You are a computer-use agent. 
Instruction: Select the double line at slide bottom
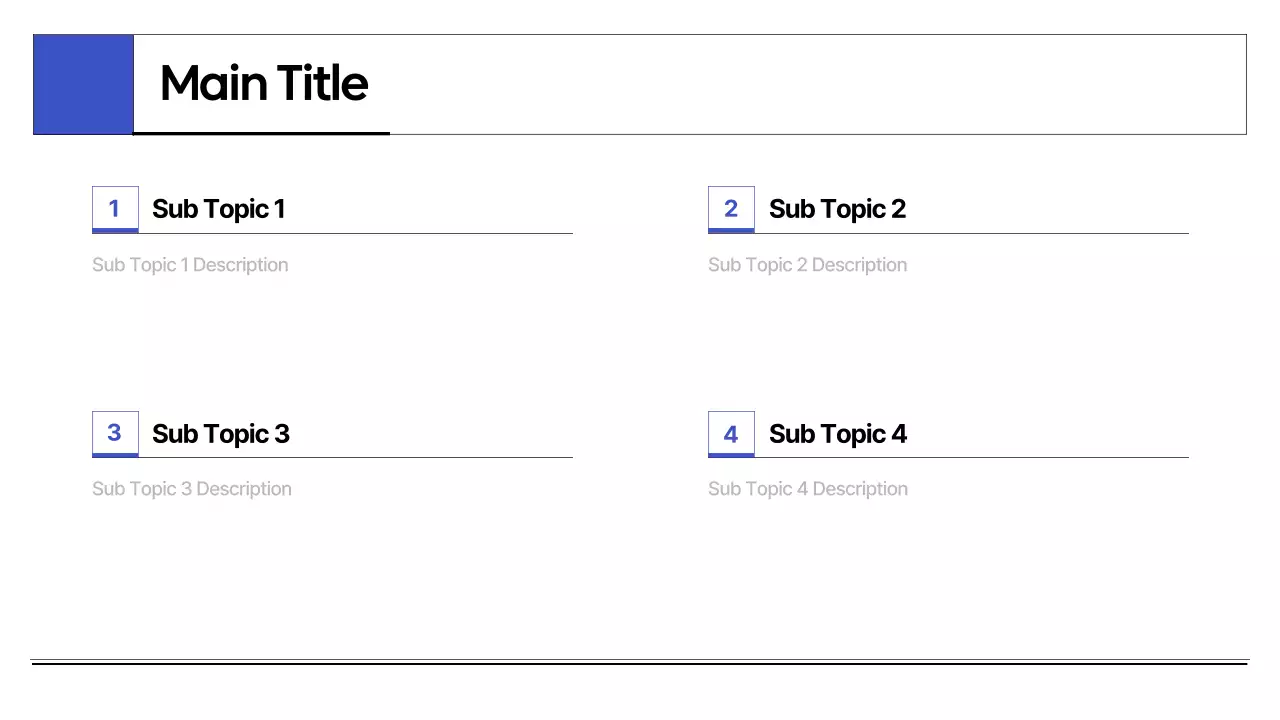[640, 662]
